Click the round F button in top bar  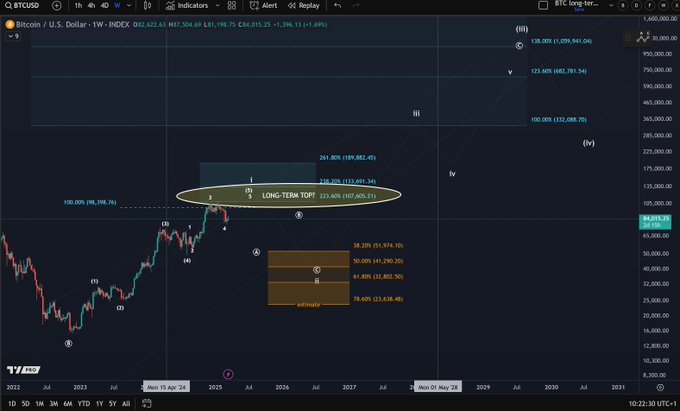650,6
